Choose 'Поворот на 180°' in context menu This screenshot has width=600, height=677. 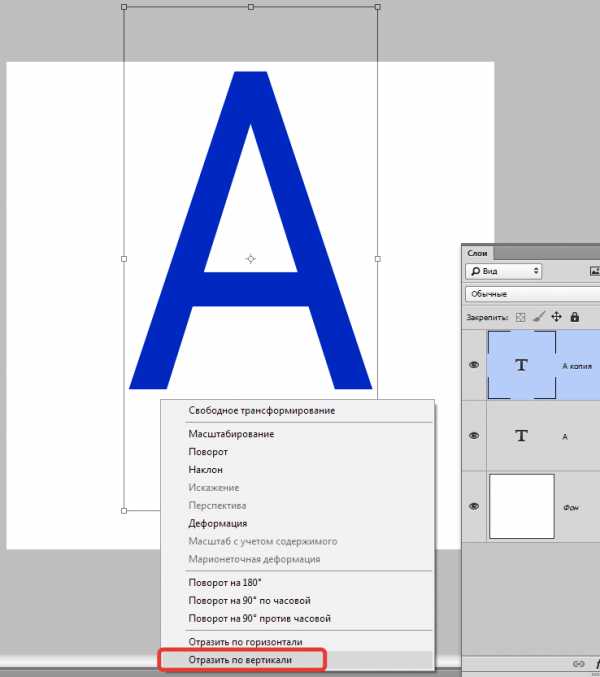point(224,583)
